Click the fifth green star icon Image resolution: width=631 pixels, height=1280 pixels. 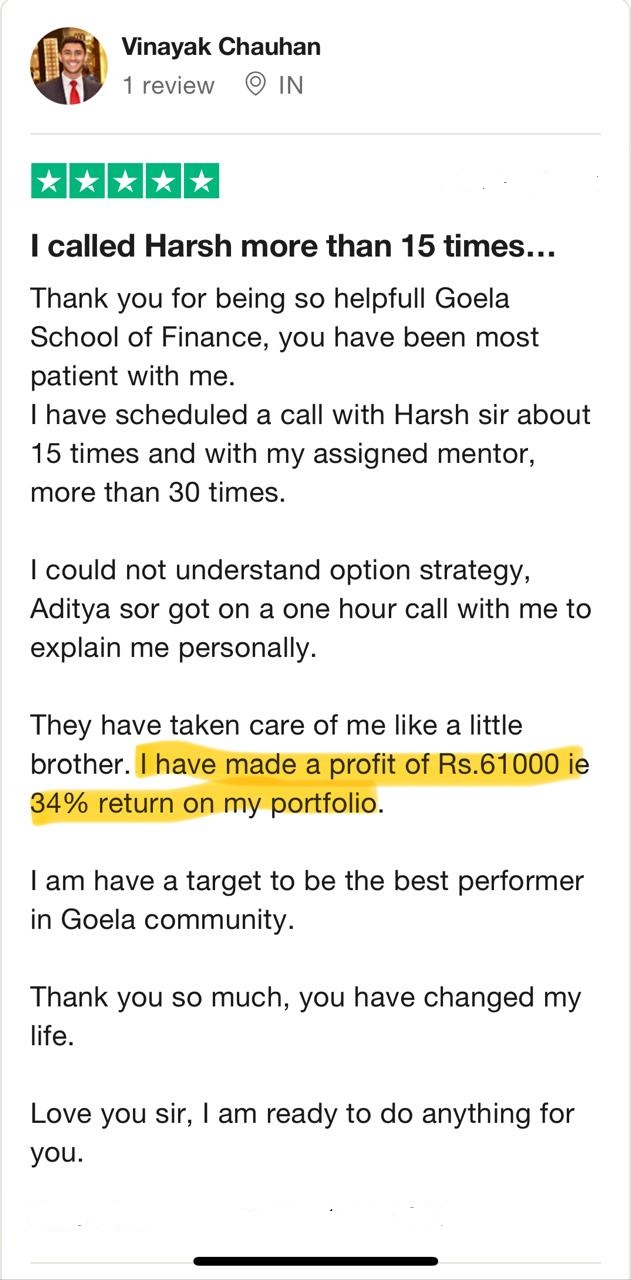click(x=201, y=182)
